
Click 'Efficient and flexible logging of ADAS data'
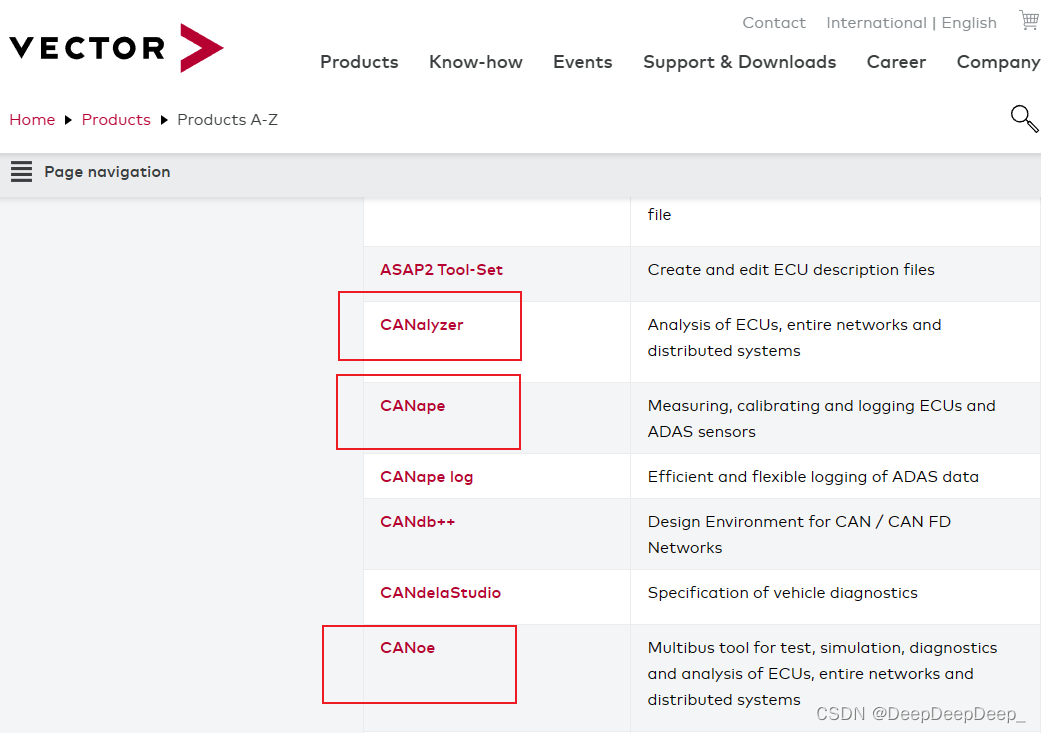(x=813, y=477)
